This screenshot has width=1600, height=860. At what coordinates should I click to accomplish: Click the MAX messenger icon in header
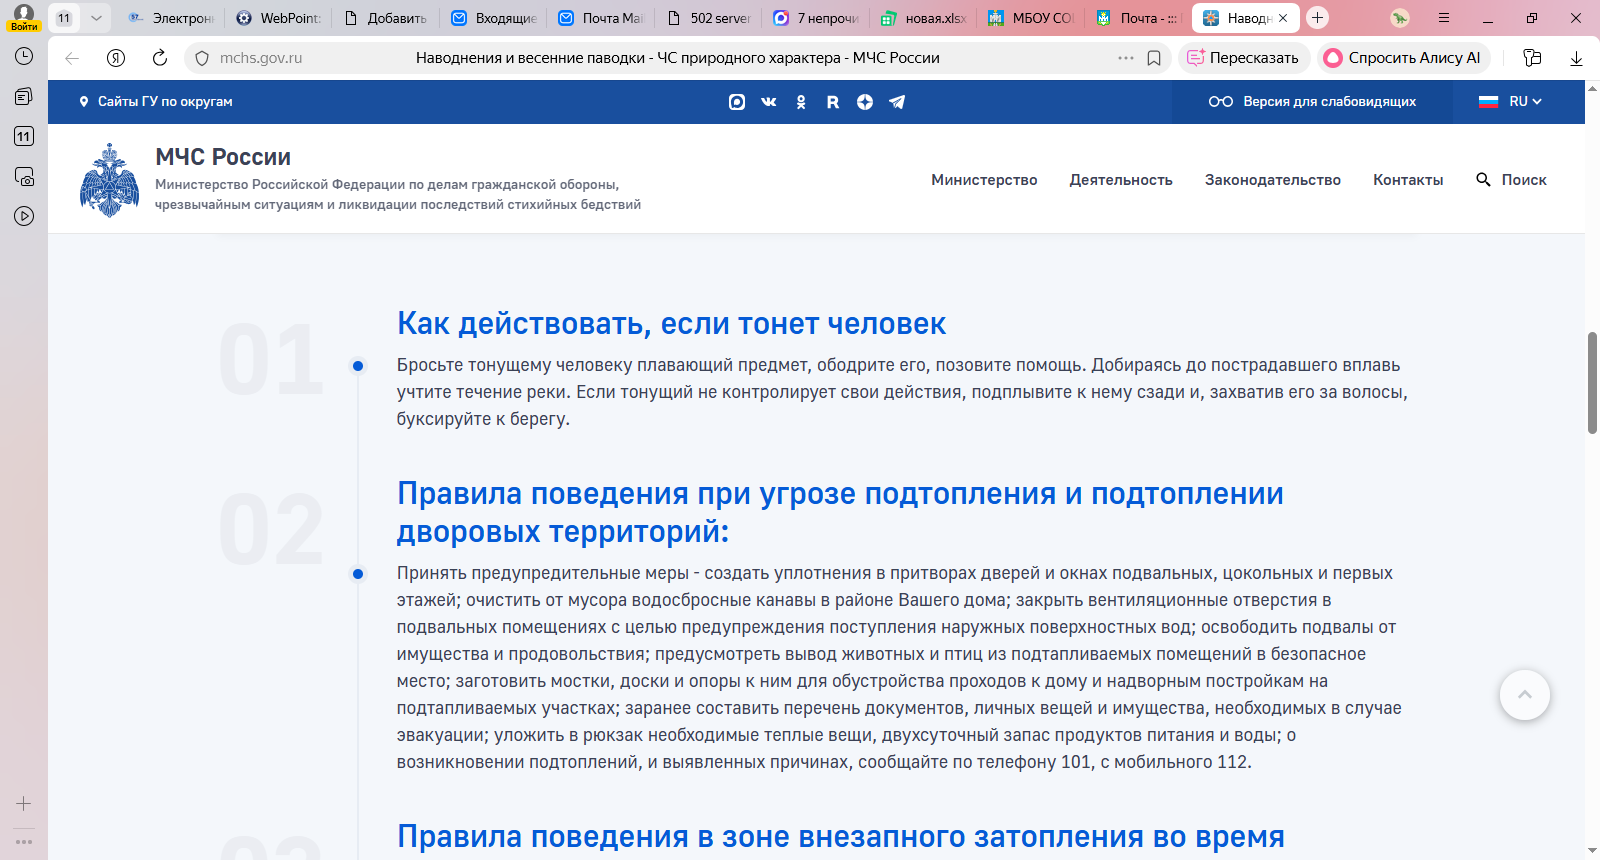737,102
